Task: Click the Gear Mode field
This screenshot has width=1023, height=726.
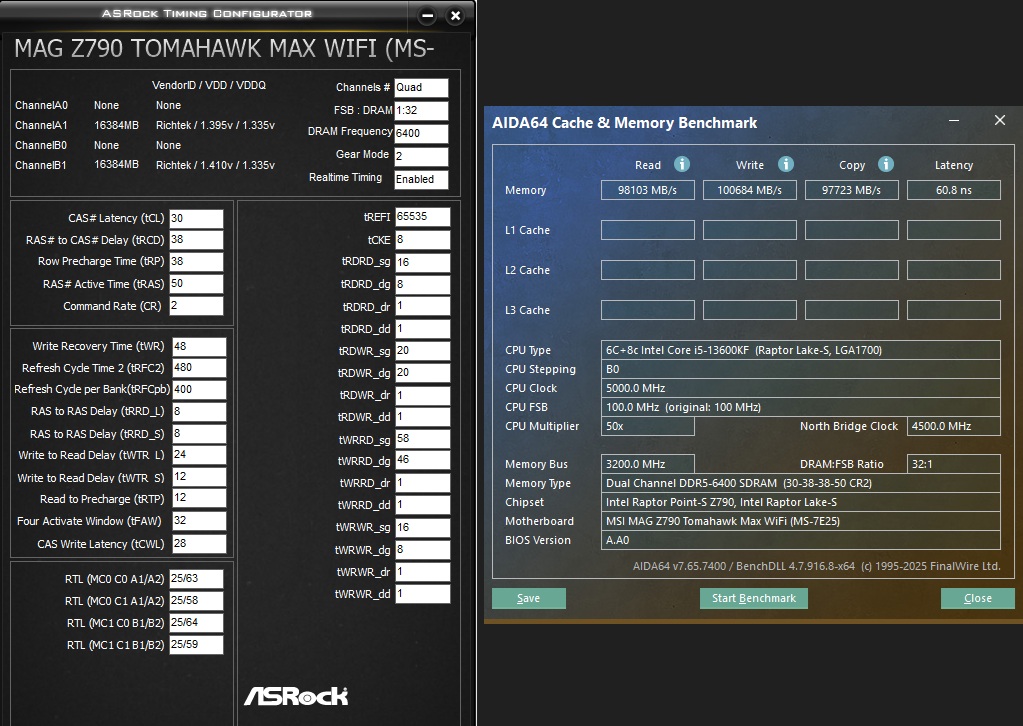Action: click(x=421, y=157)
